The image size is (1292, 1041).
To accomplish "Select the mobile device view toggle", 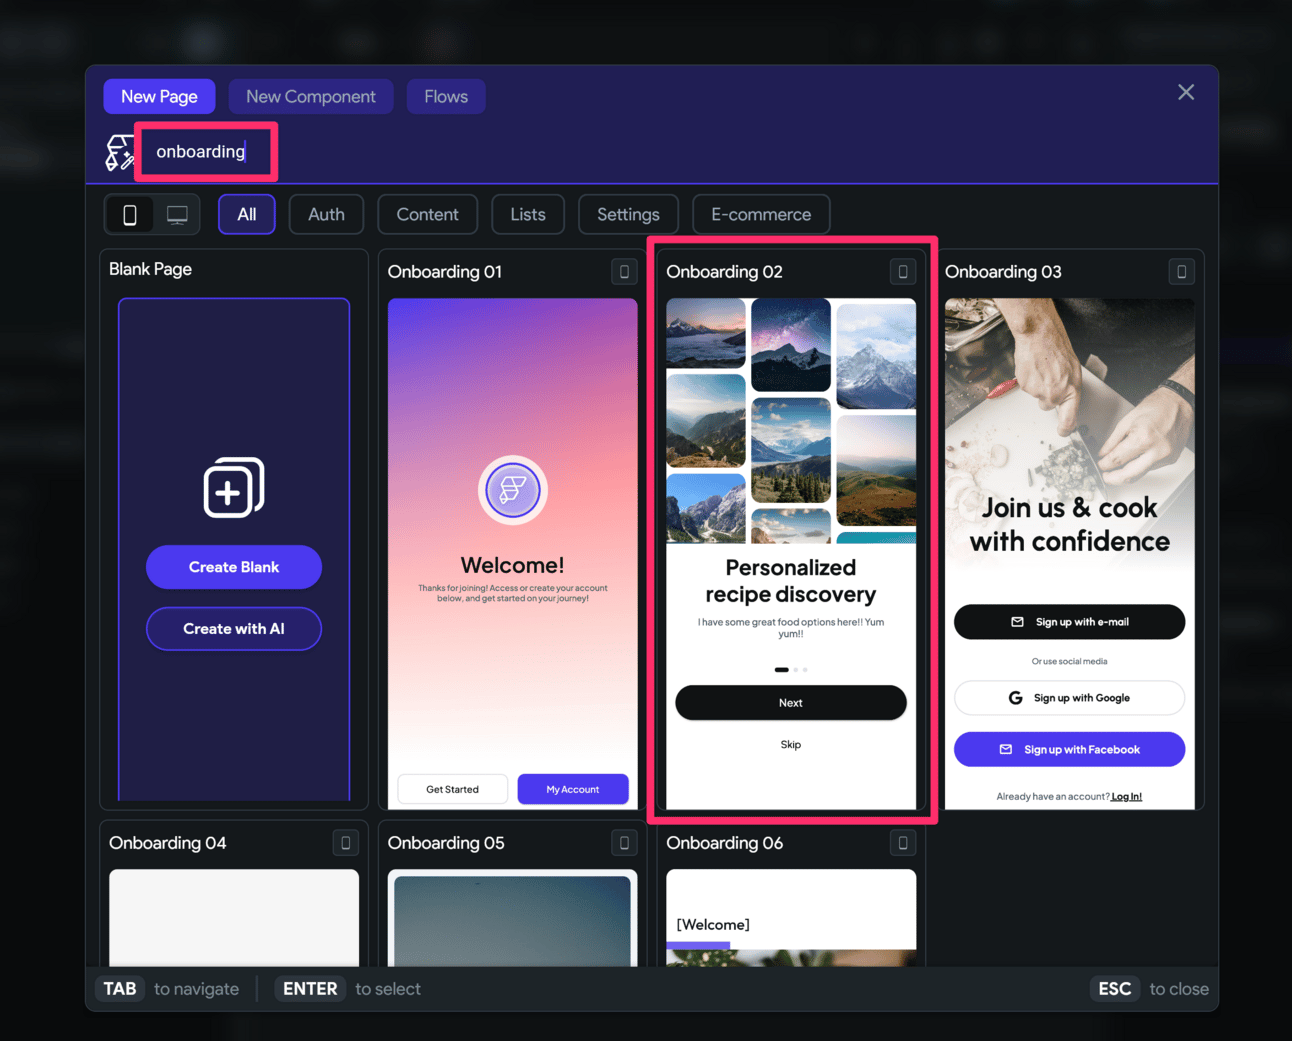I will (x=130, y=214).
